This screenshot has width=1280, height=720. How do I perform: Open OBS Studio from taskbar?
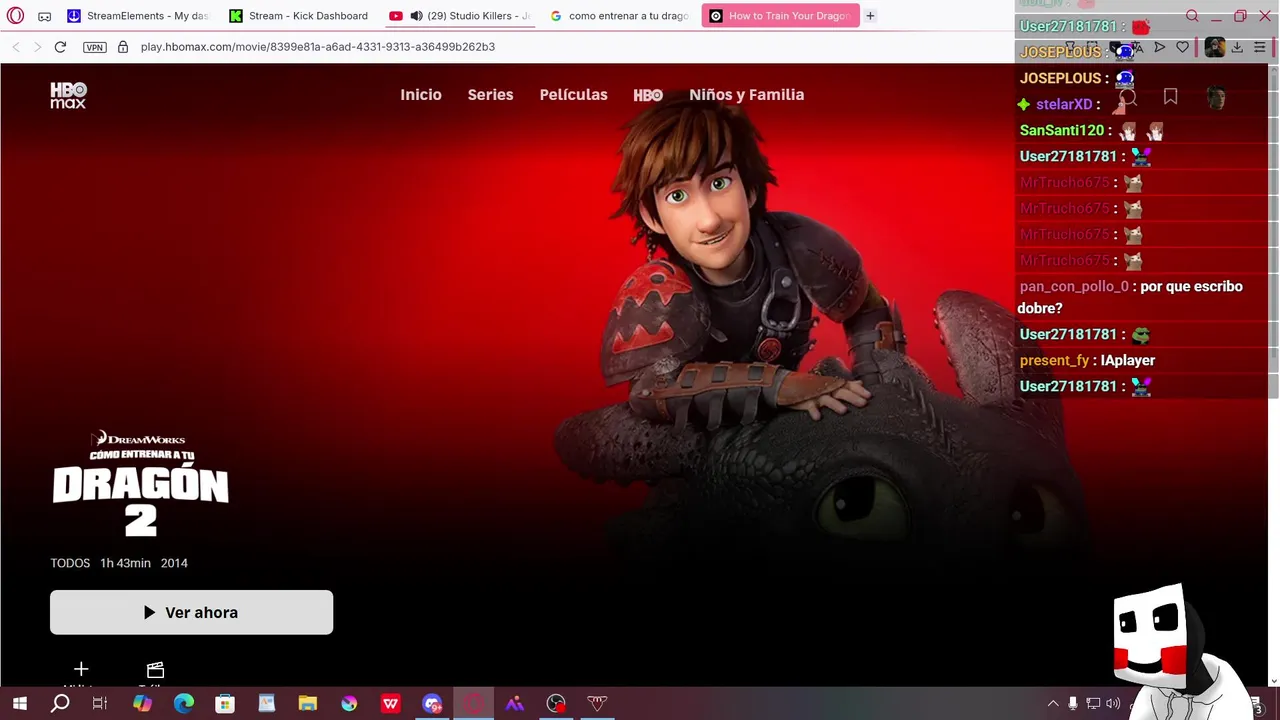pos(556,704)
